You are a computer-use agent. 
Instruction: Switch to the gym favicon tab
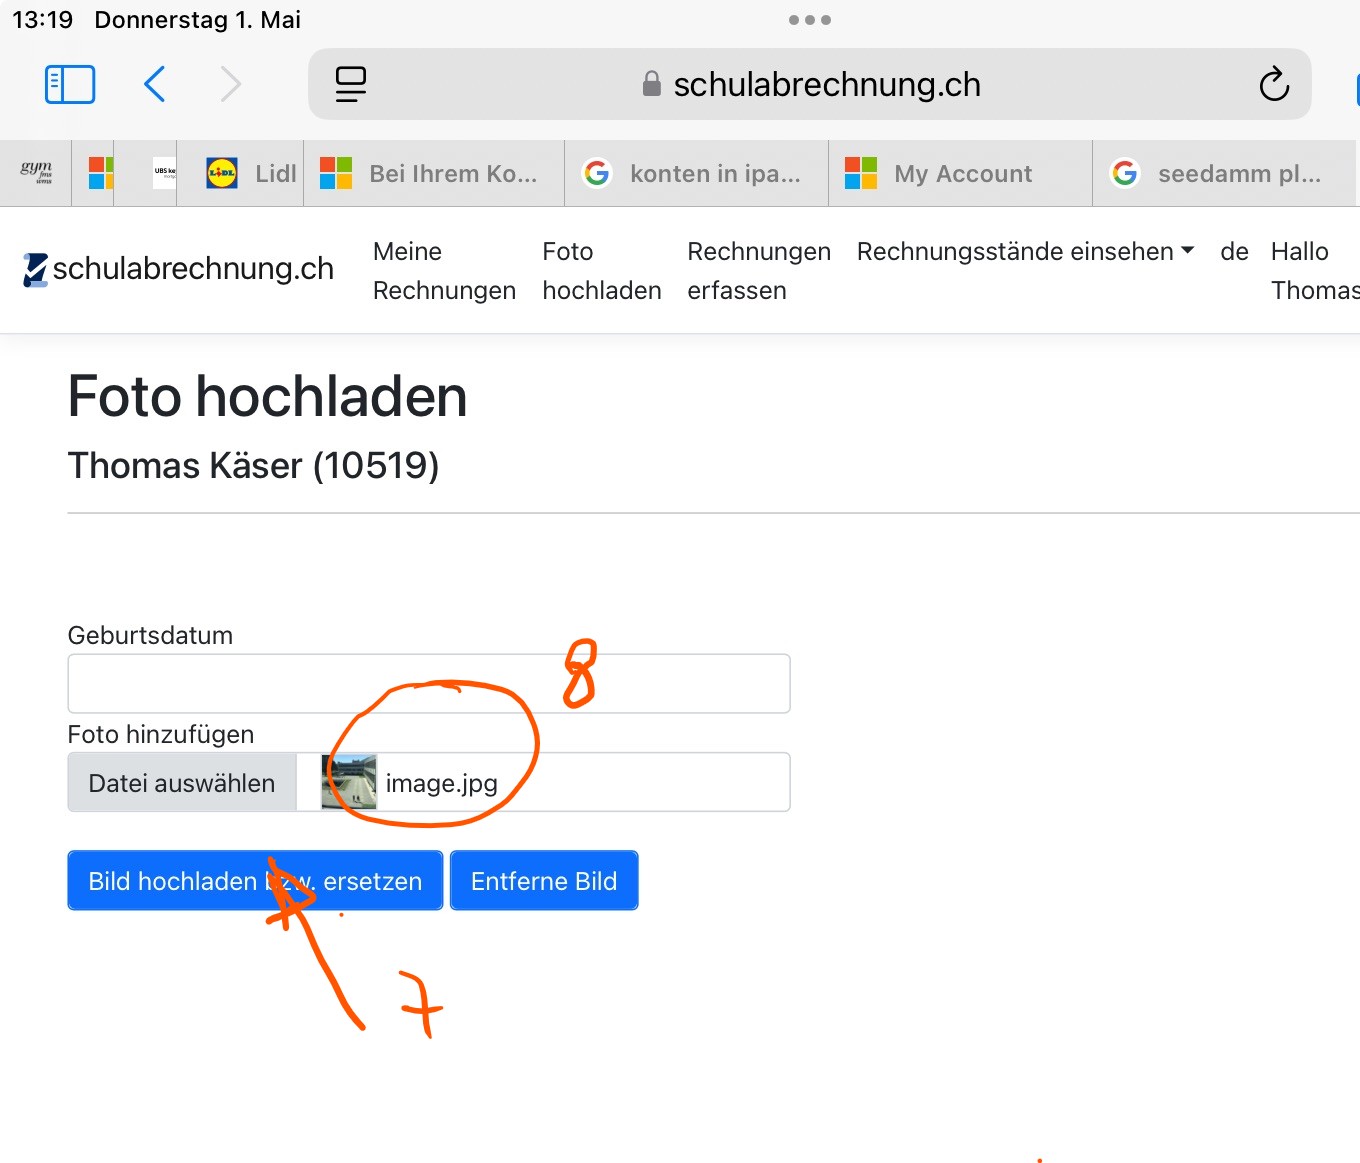36,173
